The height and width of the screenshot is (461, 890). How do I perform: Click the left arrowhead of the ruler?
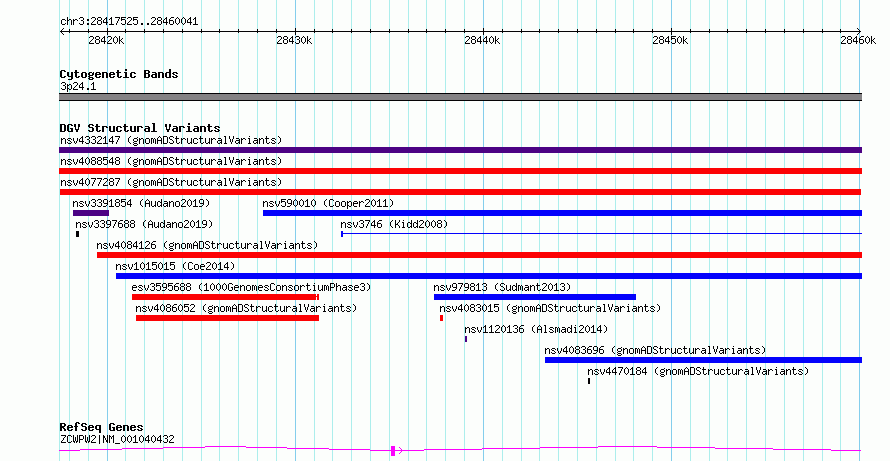62,31
